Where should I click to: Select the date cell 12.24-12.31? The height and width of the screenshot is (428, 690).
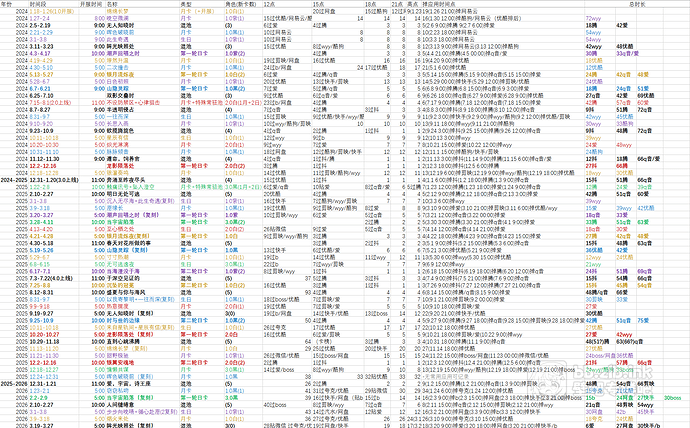point(44,377)
